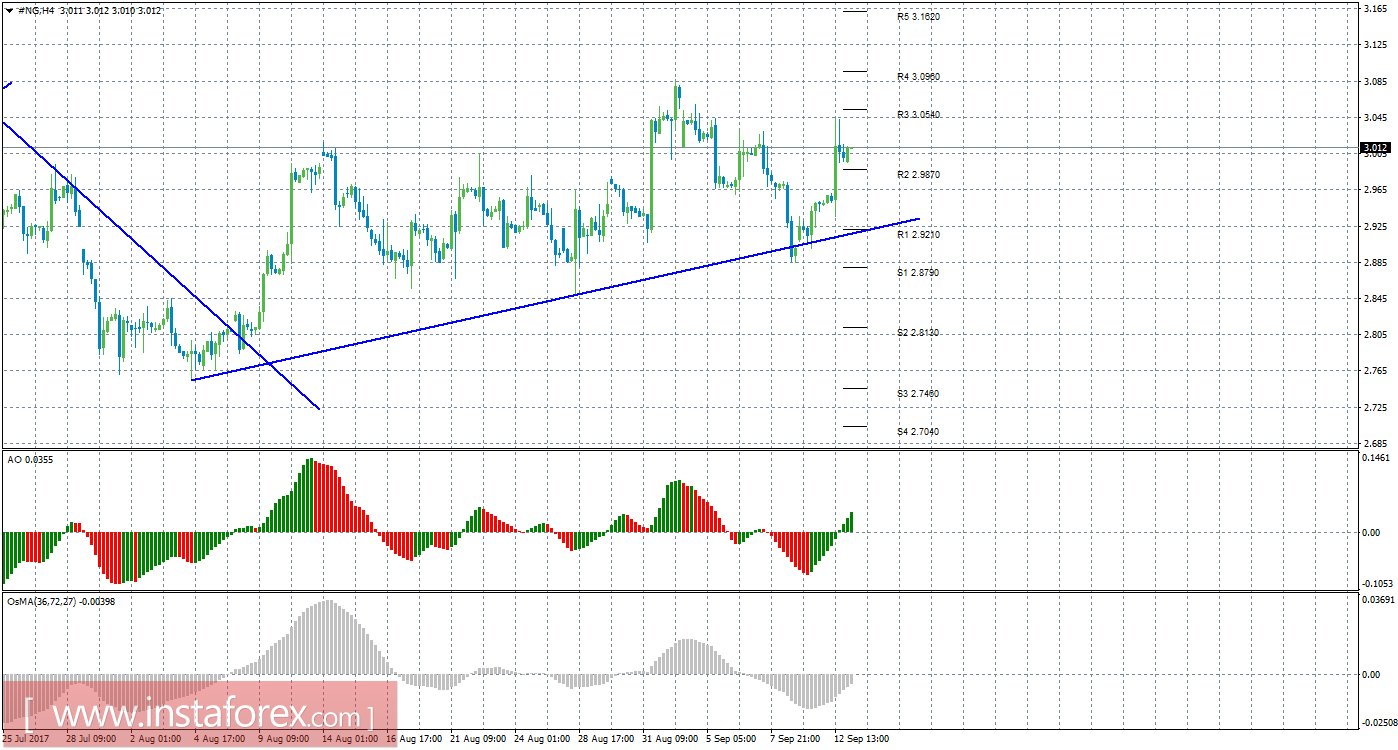
Task: Click the current price tag 3.012
Action: 1375,148
